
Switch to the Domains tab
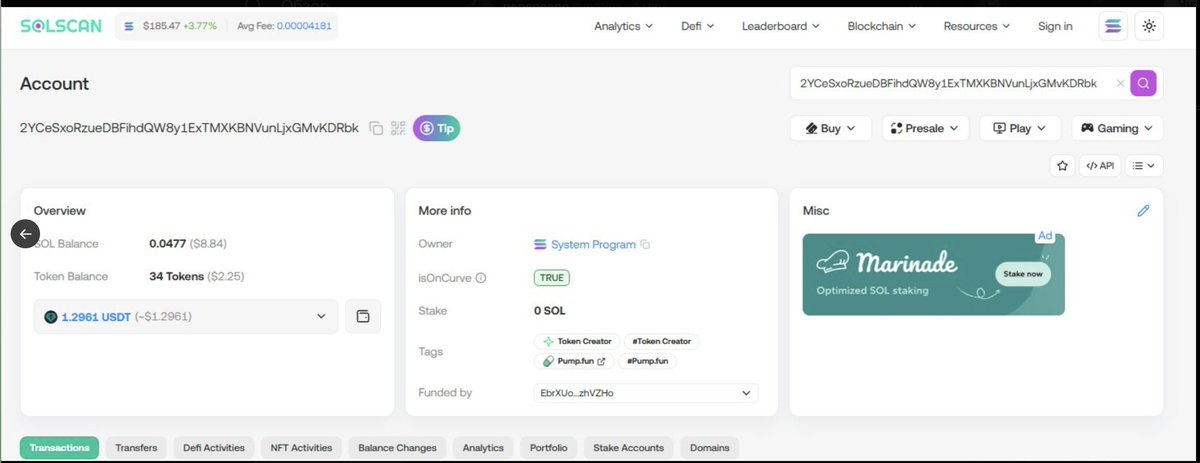tap(710, 448)
